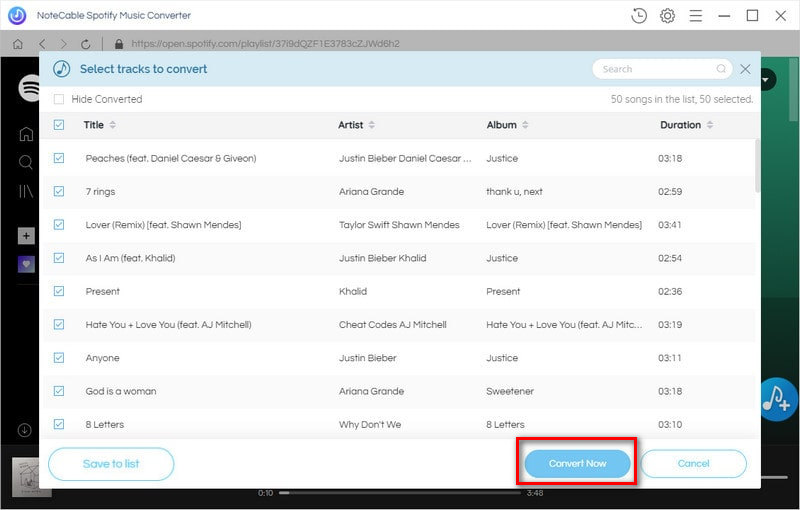The width and height of the screenshot is (800, 510).
Task: Open the hamburger menu in title bar
Action: coord(695,16)
